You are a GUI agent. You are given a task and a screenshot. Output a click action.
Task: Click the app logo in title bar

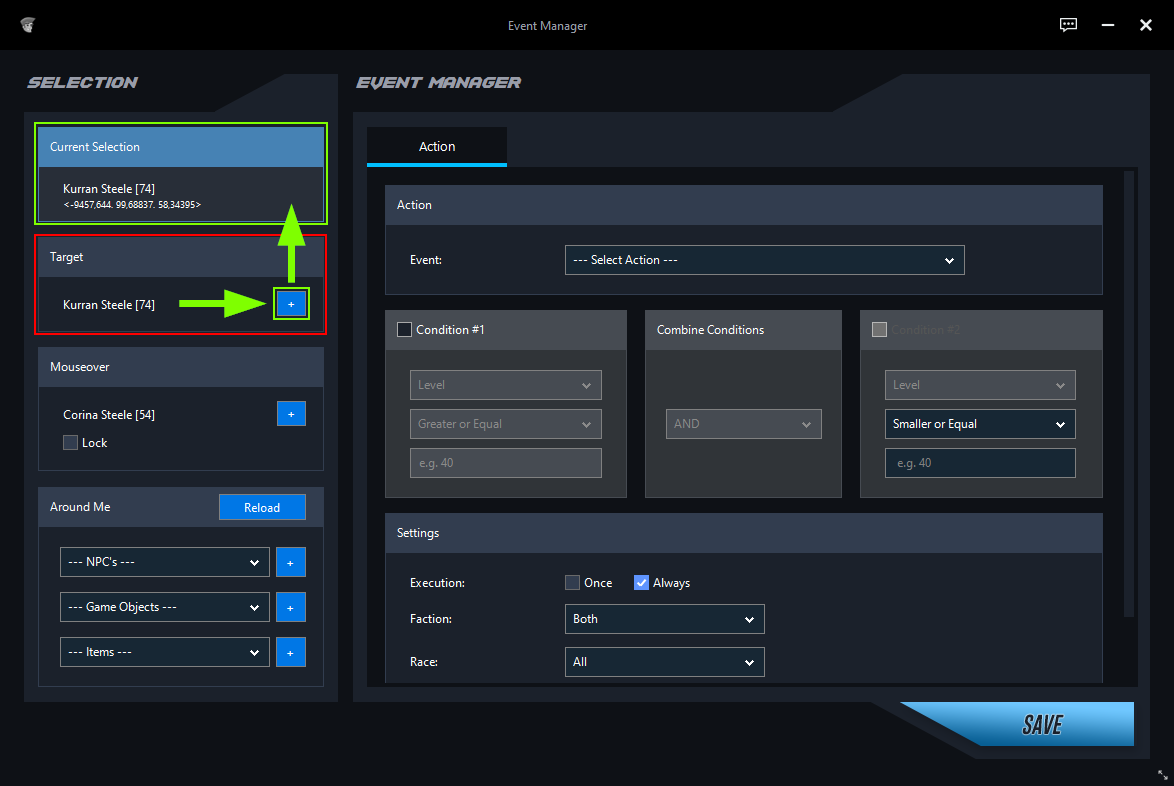coord(27,25)
